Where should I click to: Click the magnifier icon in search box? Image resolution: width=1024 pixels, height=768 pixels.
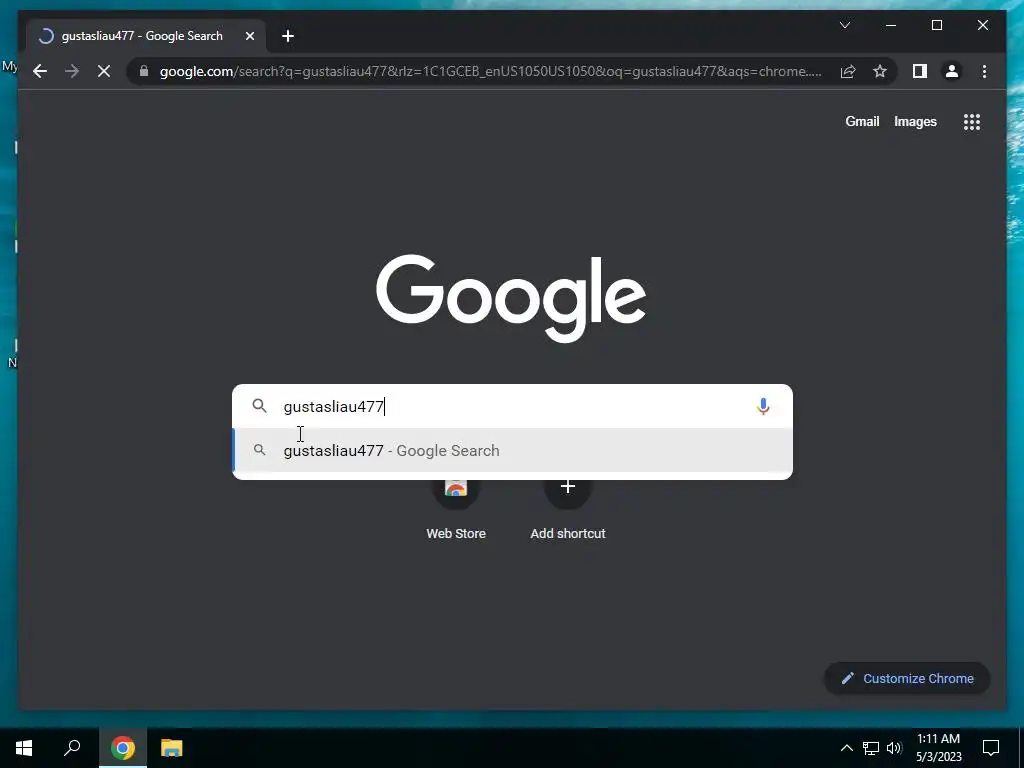click(x=259, y=406)
